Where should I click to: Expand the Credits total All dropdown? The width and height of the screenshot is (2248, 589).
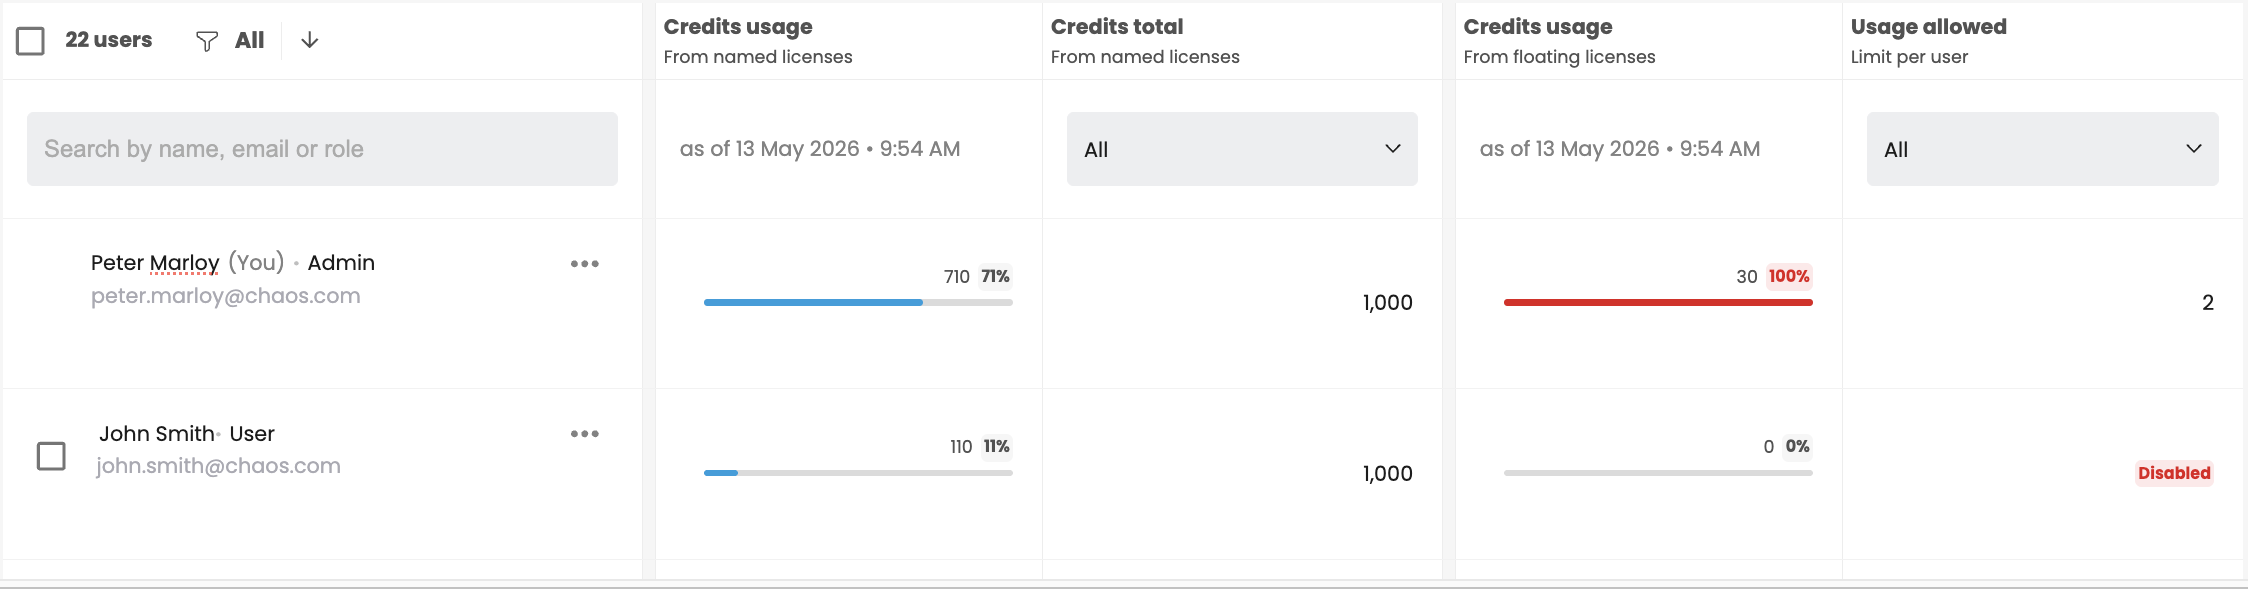coord(1242,149)
